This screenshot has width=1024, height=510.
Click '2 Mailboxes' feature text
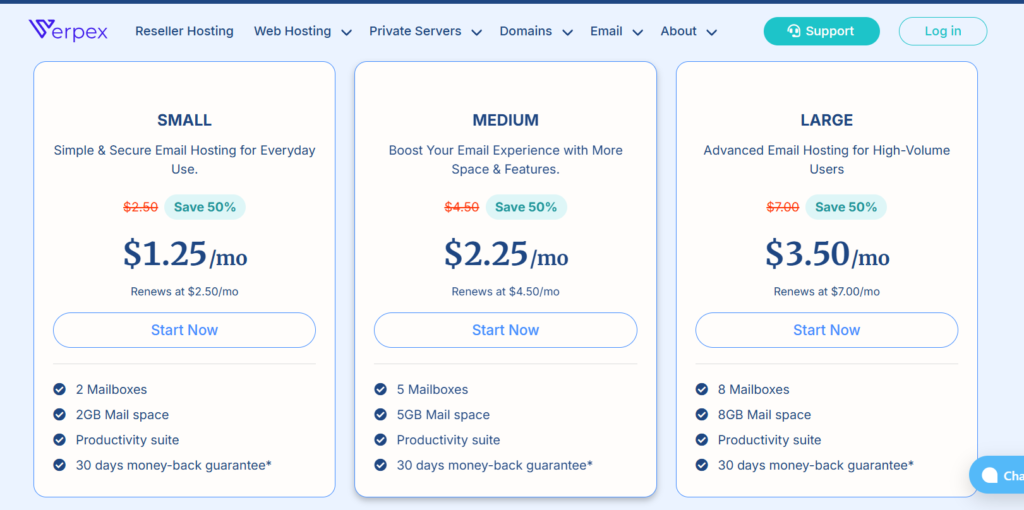[x=111, y=390]
